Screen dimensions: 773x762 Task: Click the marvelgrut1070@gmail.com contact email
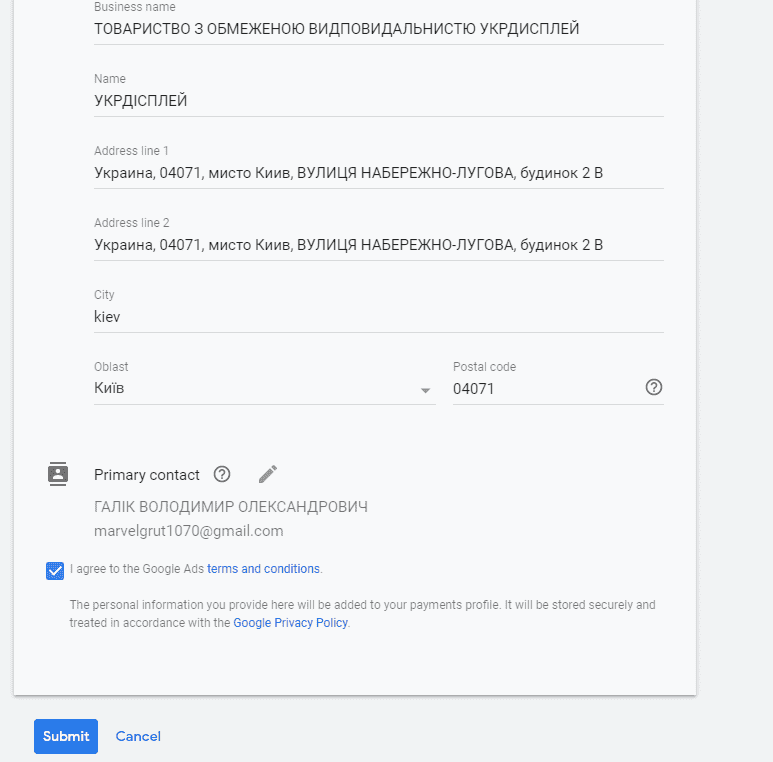point(189,531)
